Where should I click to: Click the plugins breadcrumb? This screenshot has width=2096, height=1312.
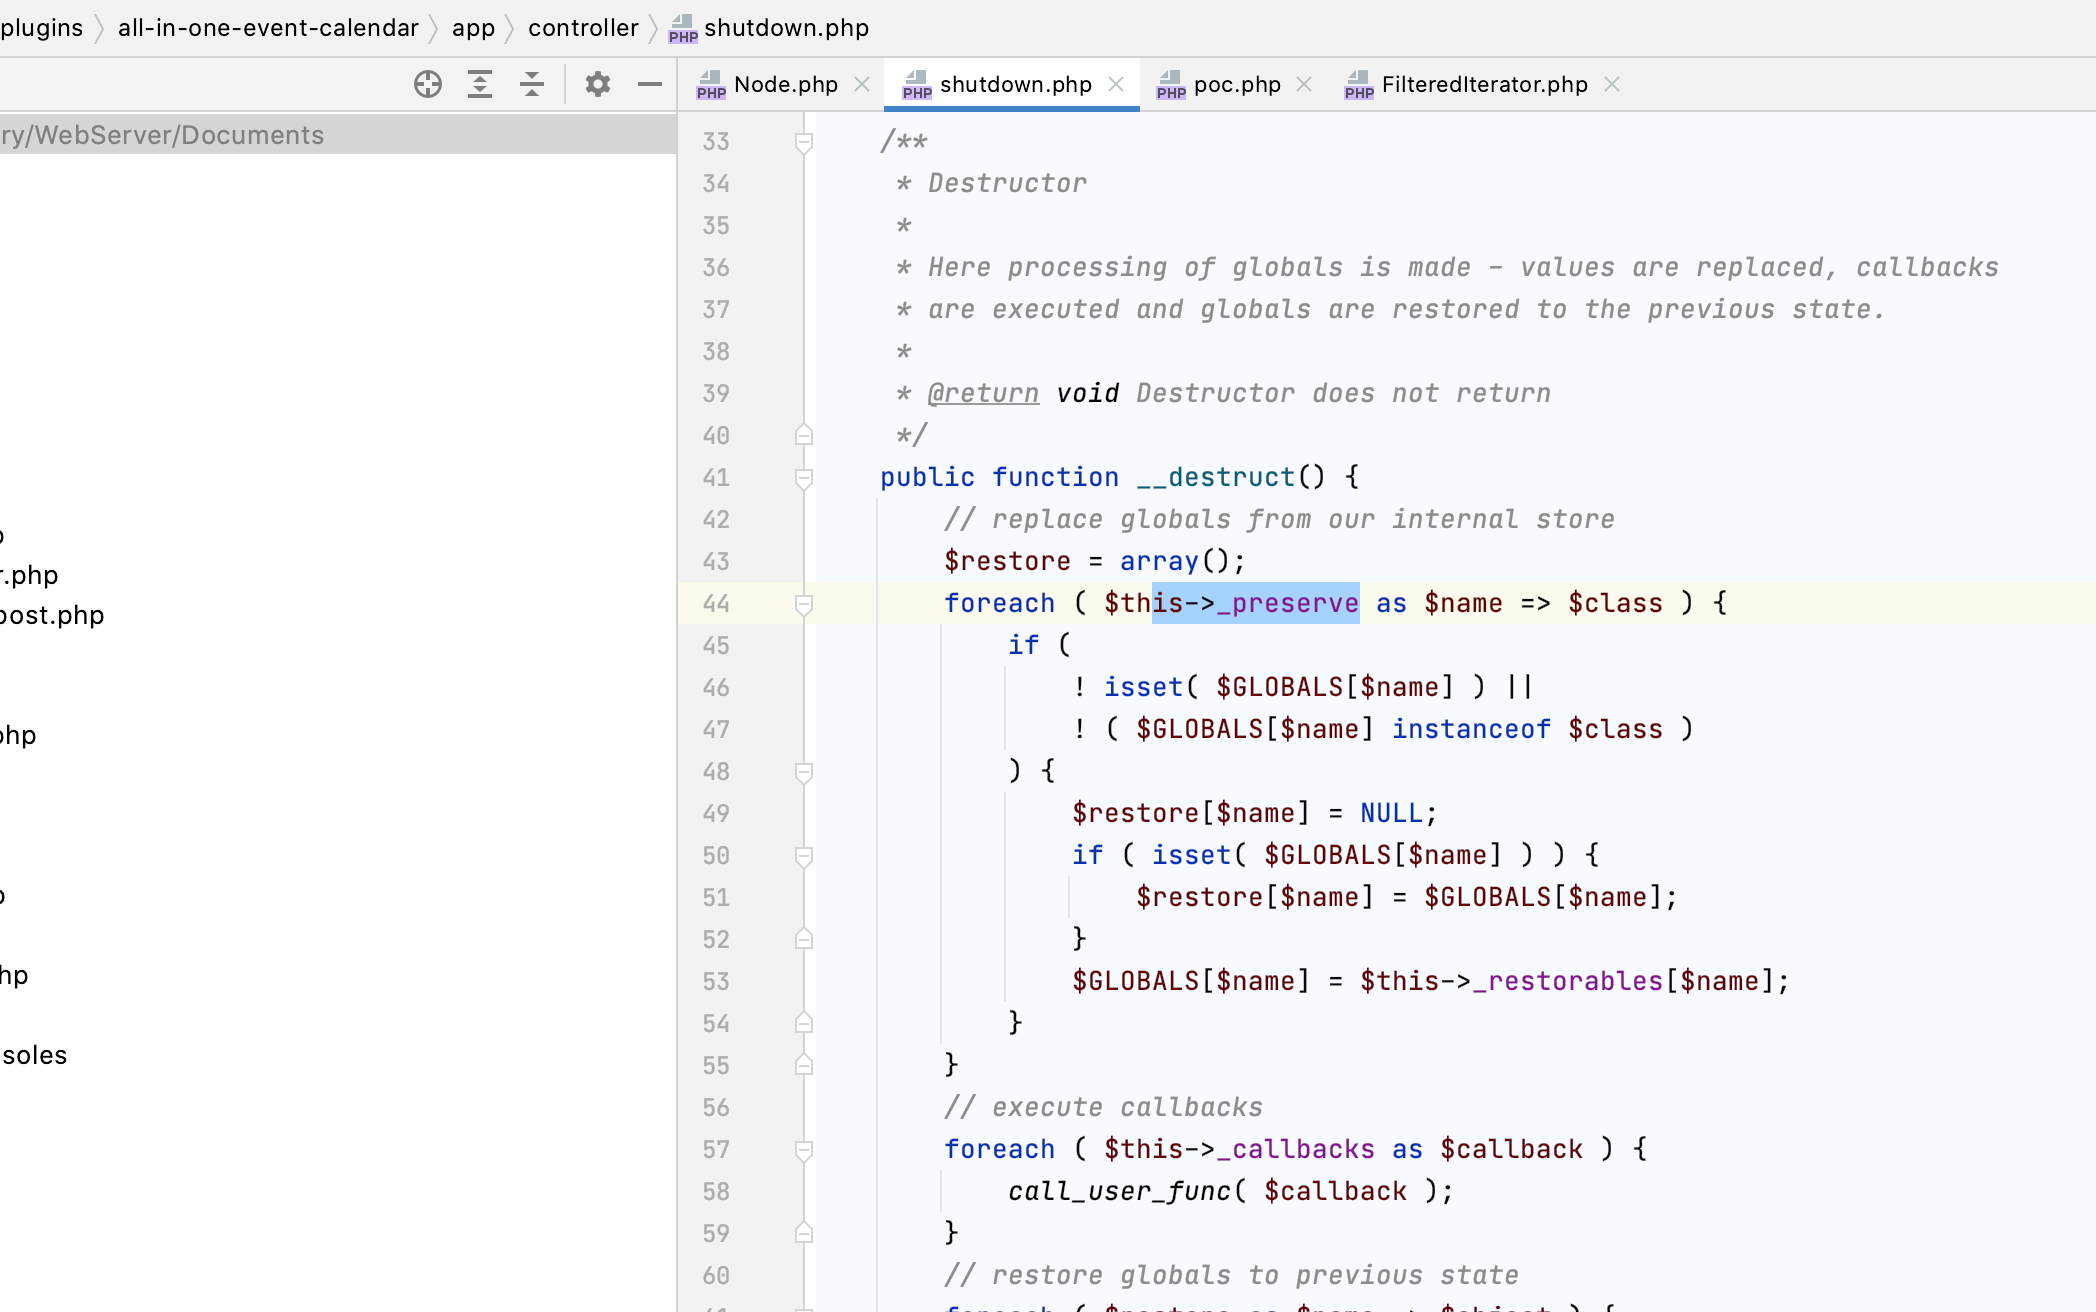(42, 28)
